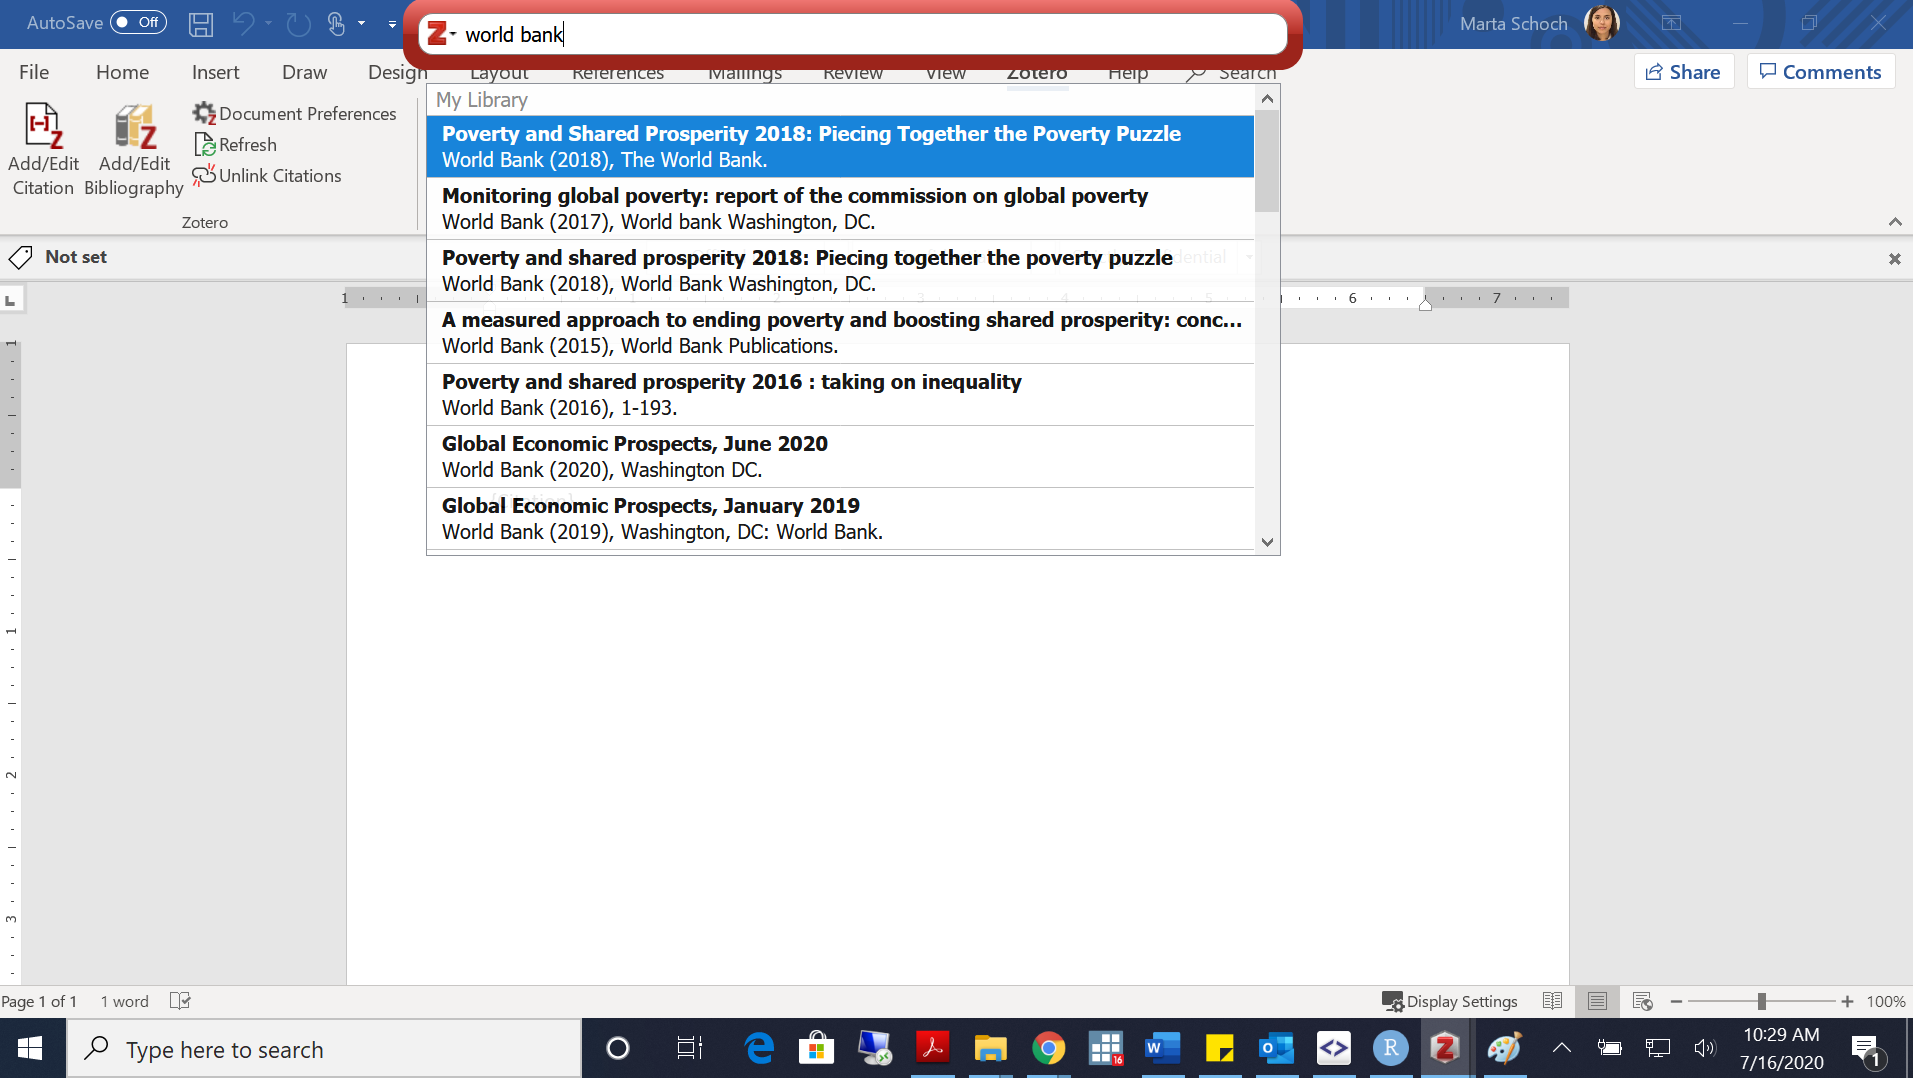Click the Comments button
This screenshot has height=1078, width=1913.
pos(1821,72)
